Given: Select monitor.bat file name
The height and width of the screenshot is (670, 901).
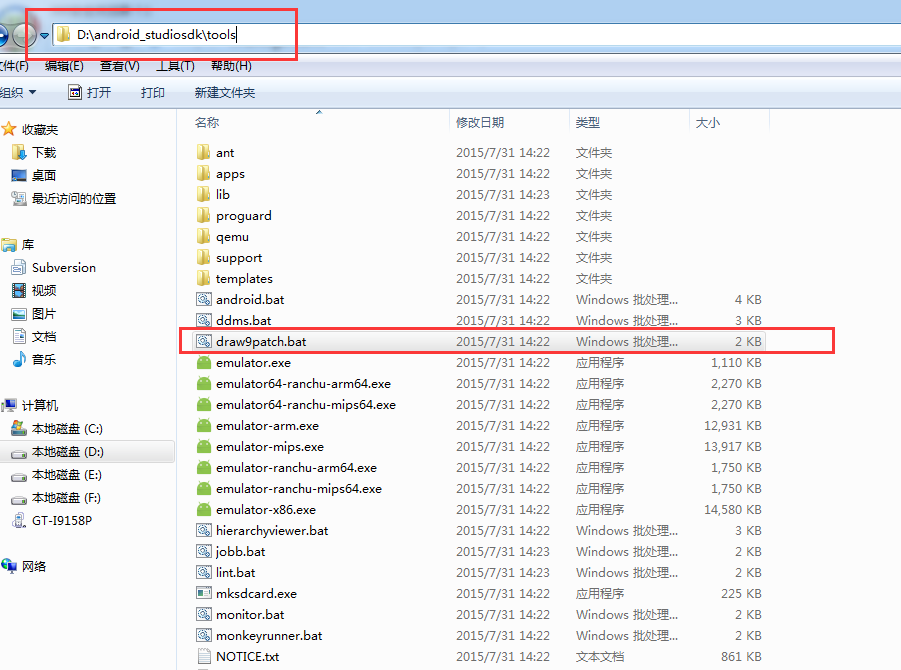Looking at the screenshot, I should click(x=250, y=614).
